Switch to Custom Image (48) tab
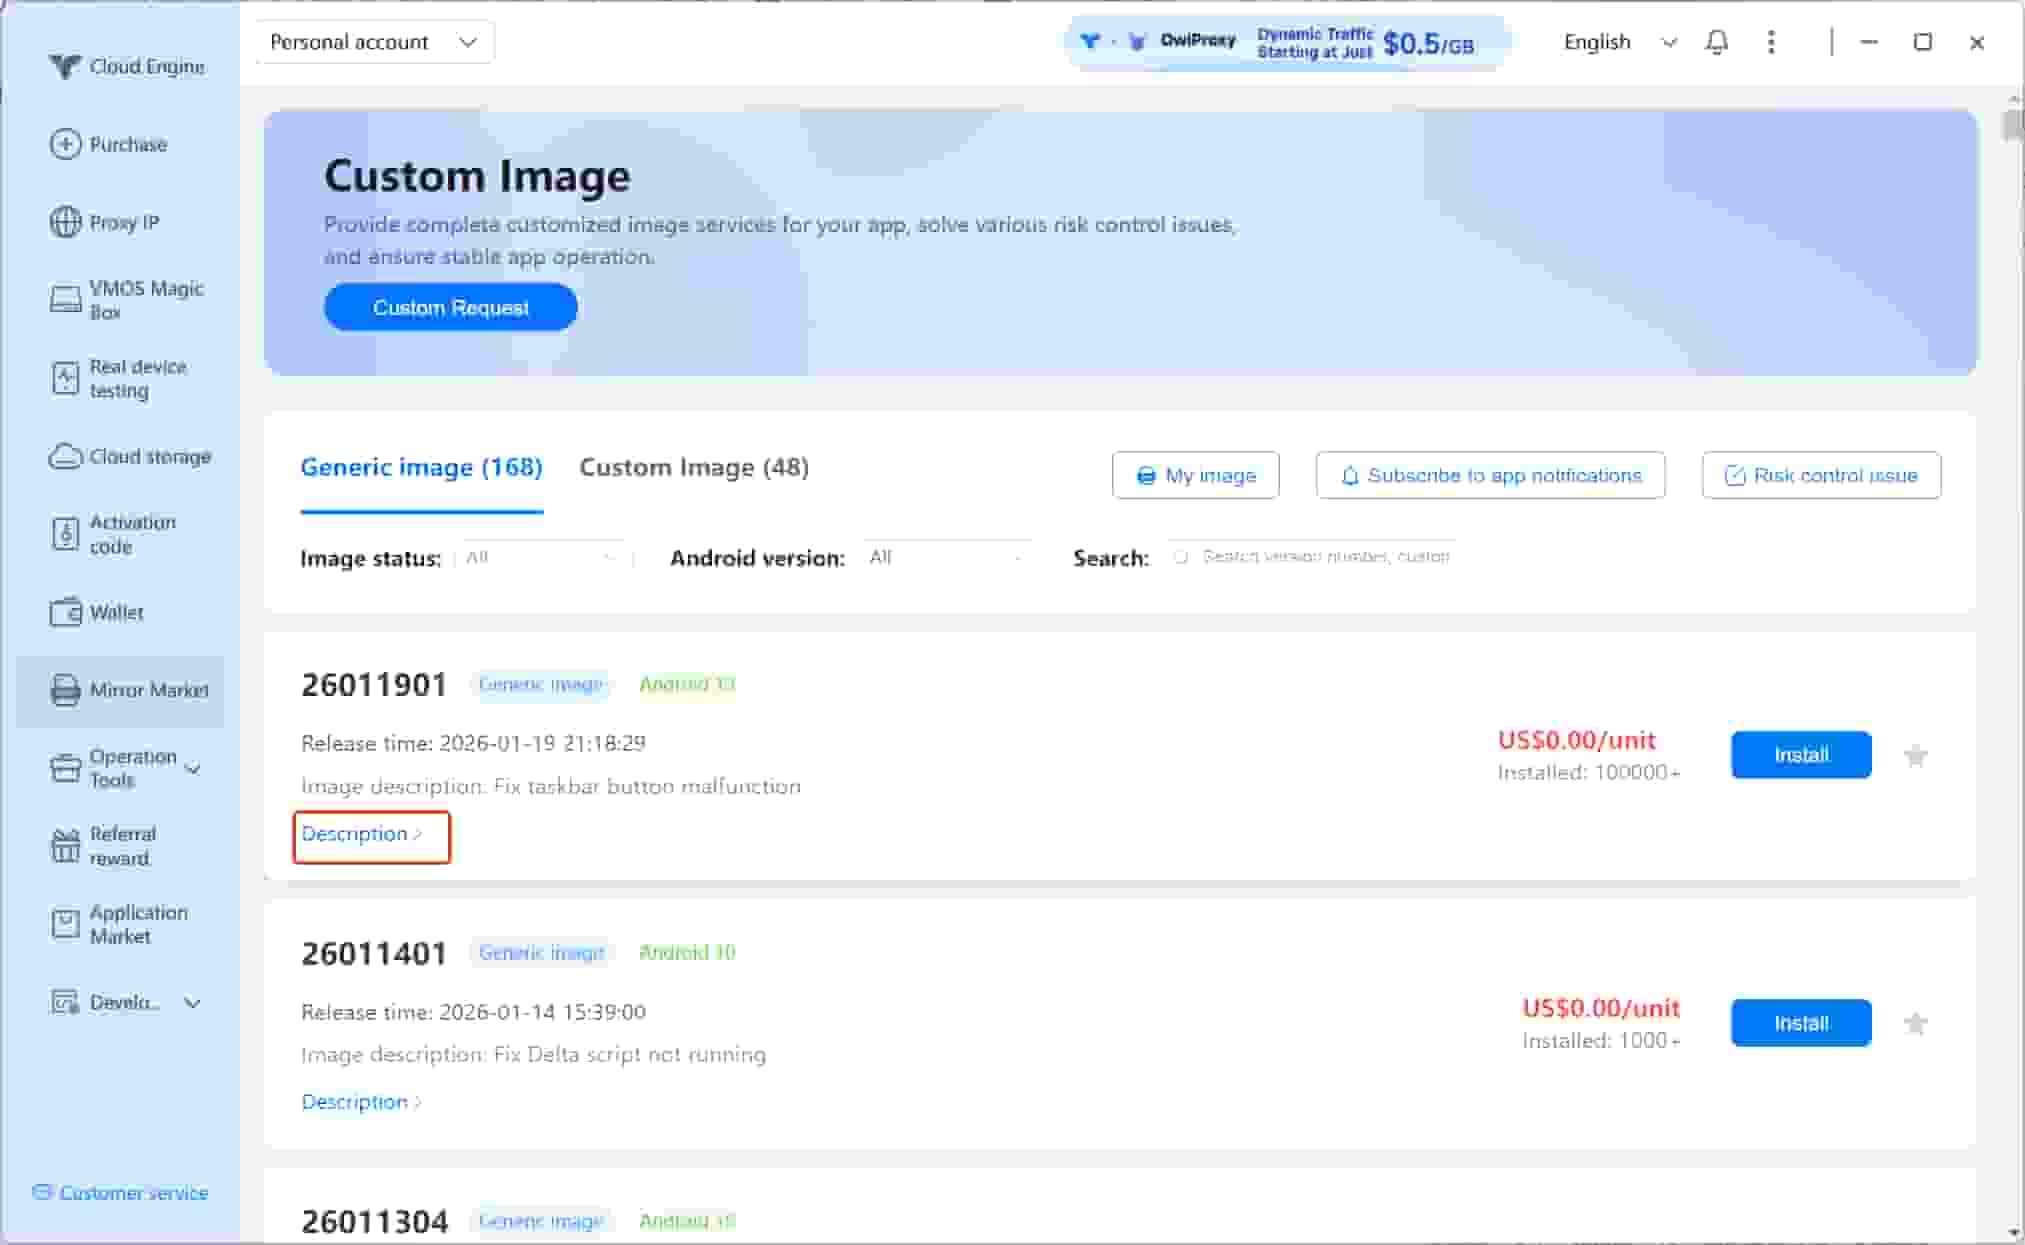The image size is (2025, 1245). pyautogui.click(x=694, y=468)
